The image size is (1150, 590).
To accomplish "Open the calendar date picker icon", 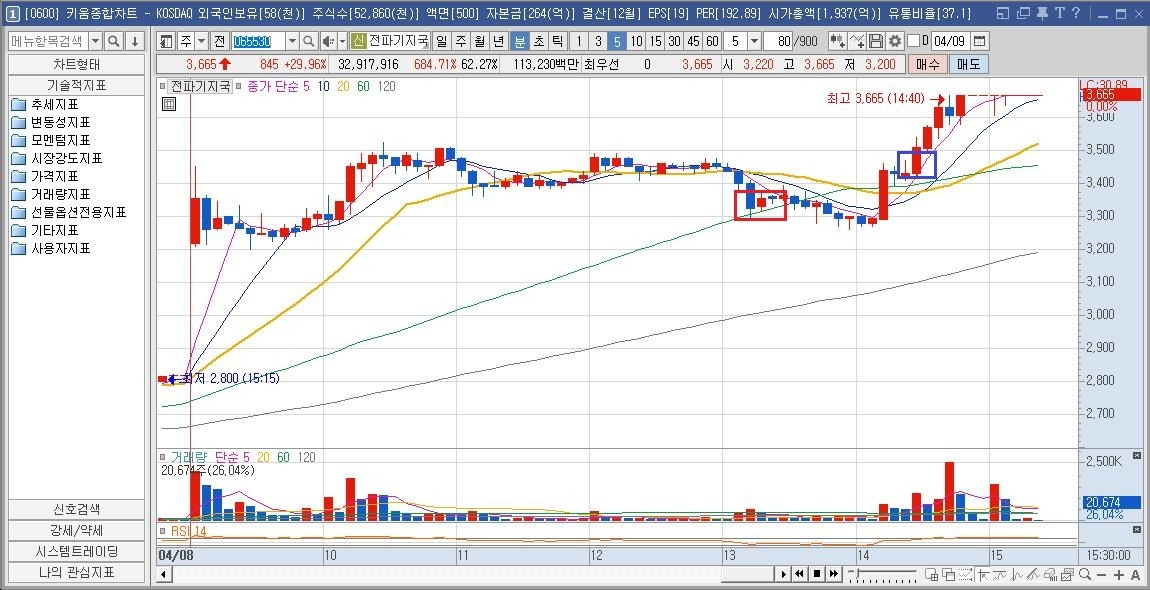I will tap(980, 41).
